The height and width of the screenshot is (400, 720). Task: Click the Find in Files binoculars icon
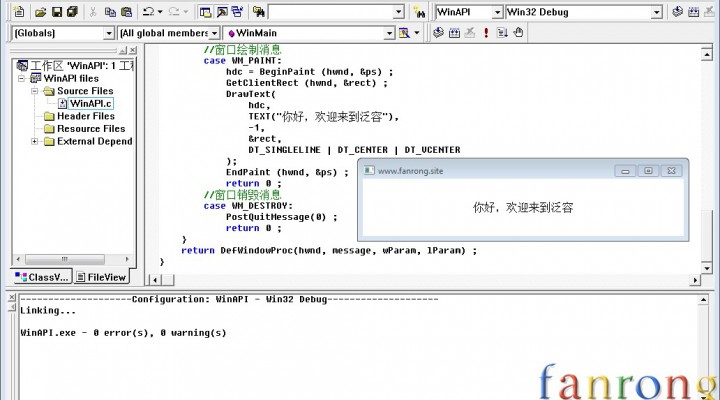coord(259,12)
